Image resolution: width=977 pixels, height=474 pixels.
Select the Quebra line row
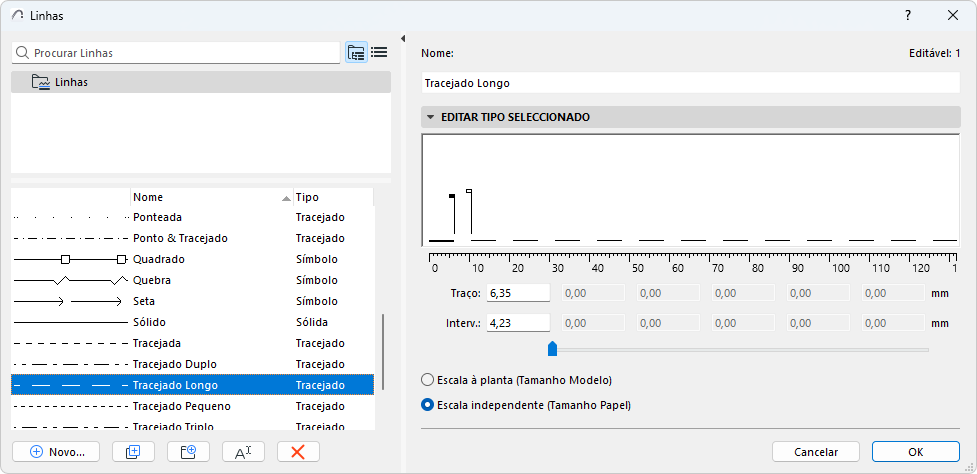tap(193, 280)
